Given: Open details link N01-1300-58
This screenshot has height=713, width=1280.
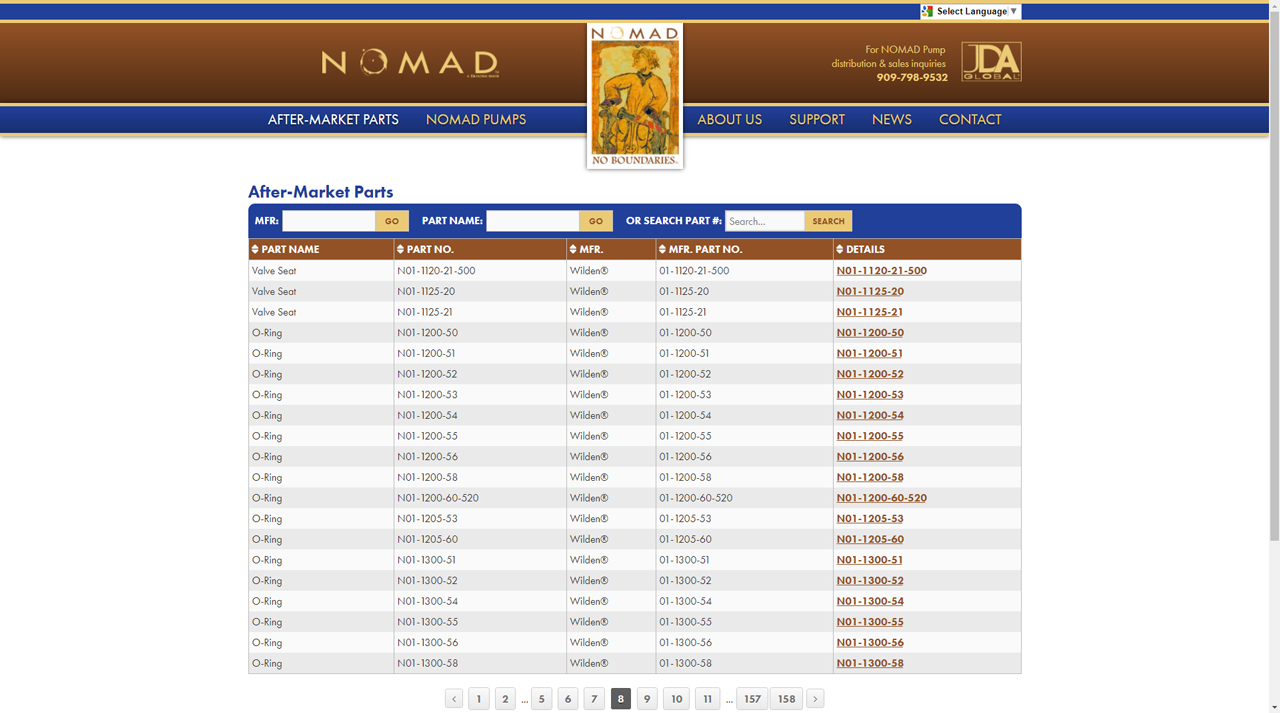Looking at the screenshot, I should 870,664.
